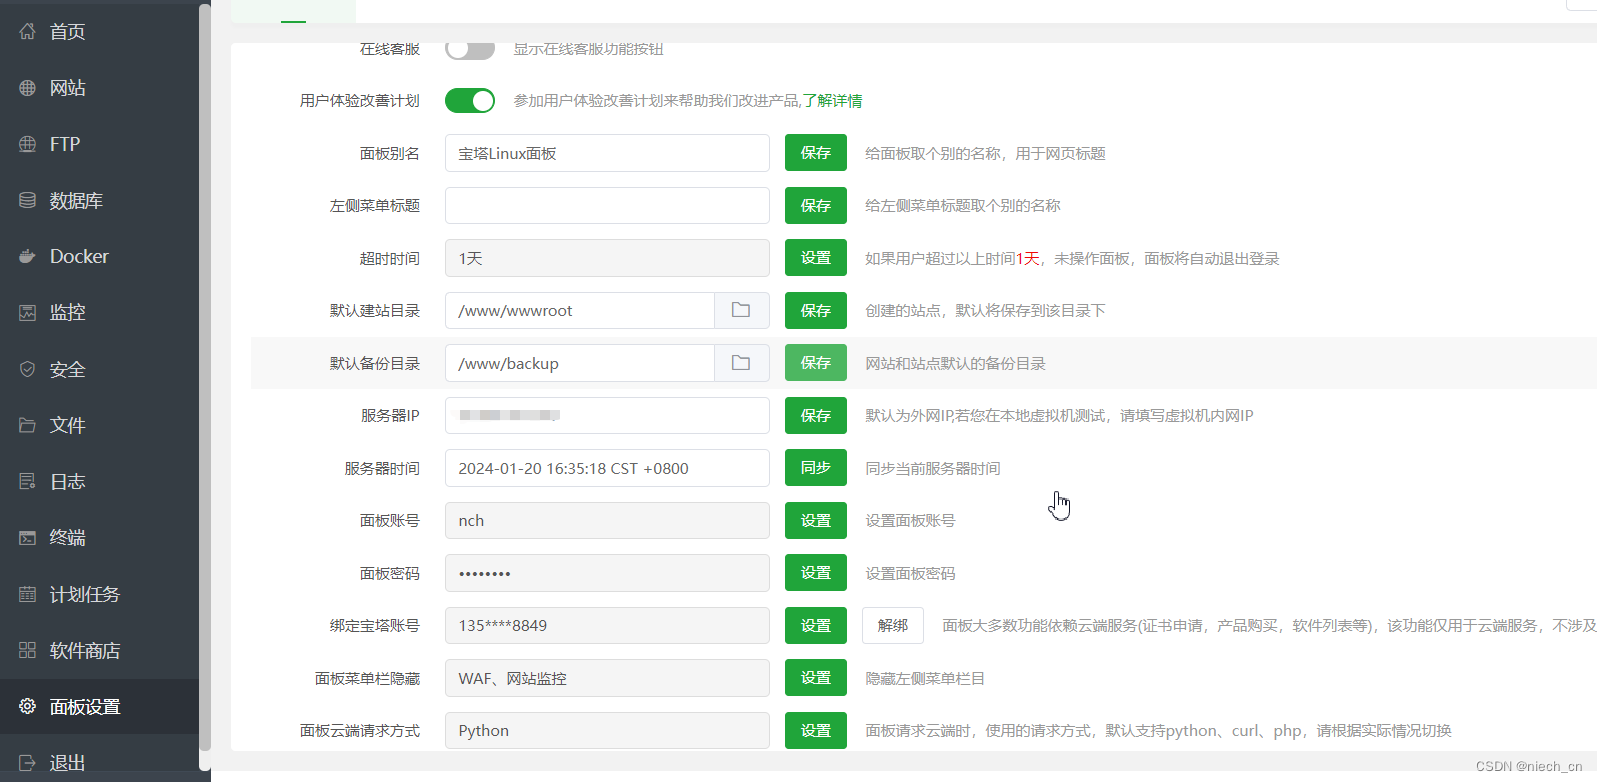Click the gear icon beside 面板设置
This screenshot has width=1597, height=782.
click(27, 706)
